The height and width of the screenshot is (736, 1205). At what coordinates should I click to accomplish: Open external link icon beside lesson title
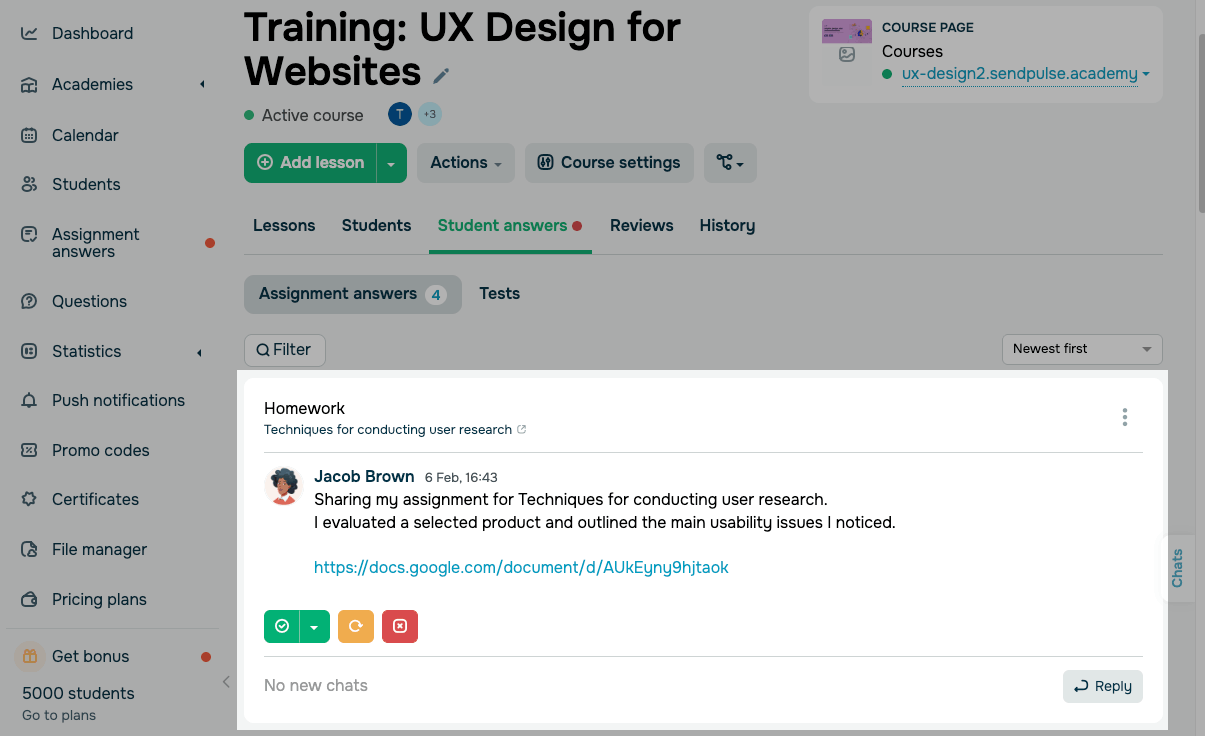[x=522, y=430]
